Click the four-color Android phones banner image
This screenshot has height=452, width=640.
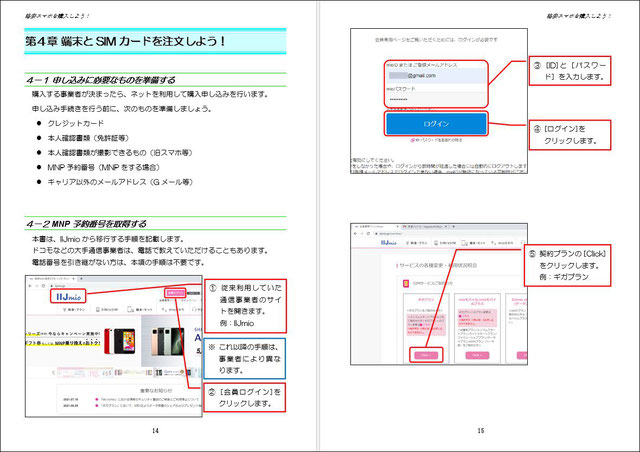click(167, 341)
